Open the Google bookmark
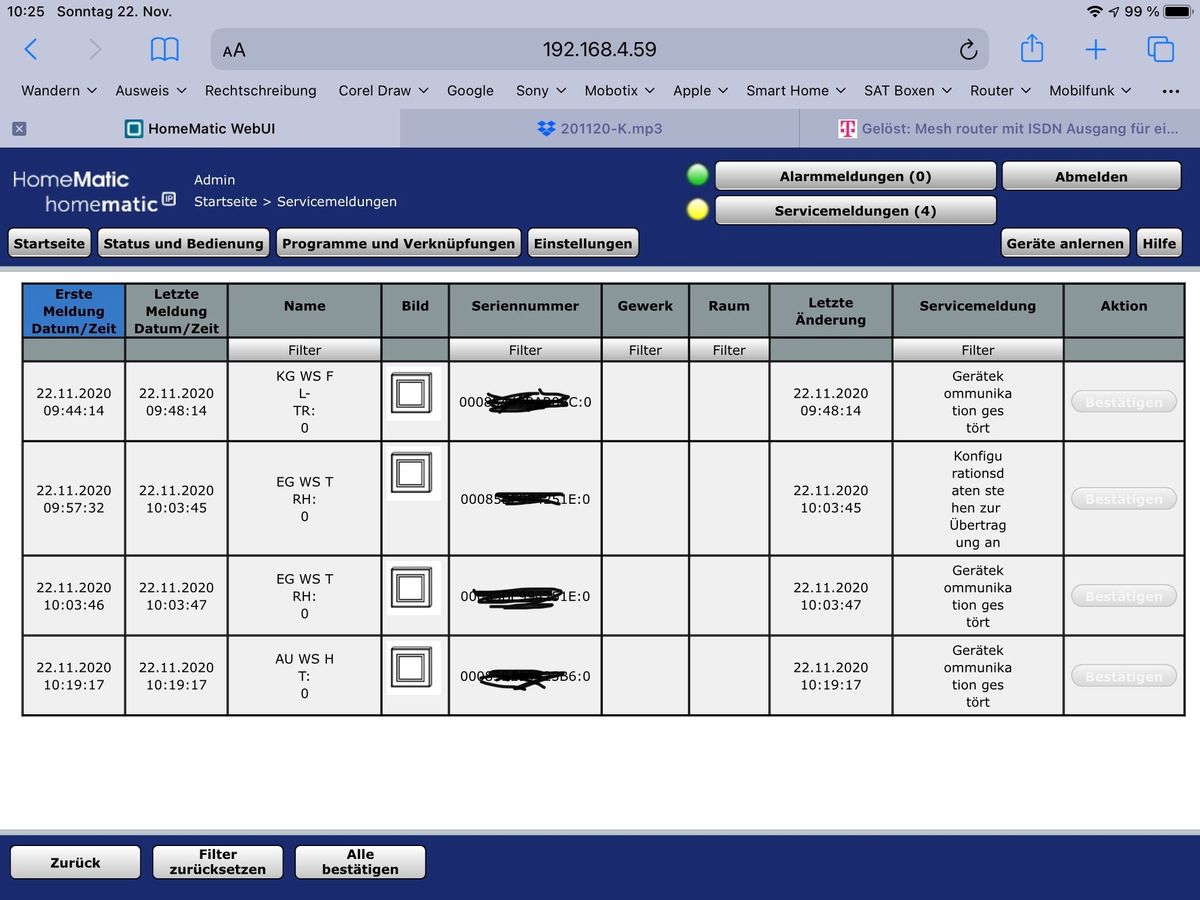1200x900 pixels. [470, 90]
